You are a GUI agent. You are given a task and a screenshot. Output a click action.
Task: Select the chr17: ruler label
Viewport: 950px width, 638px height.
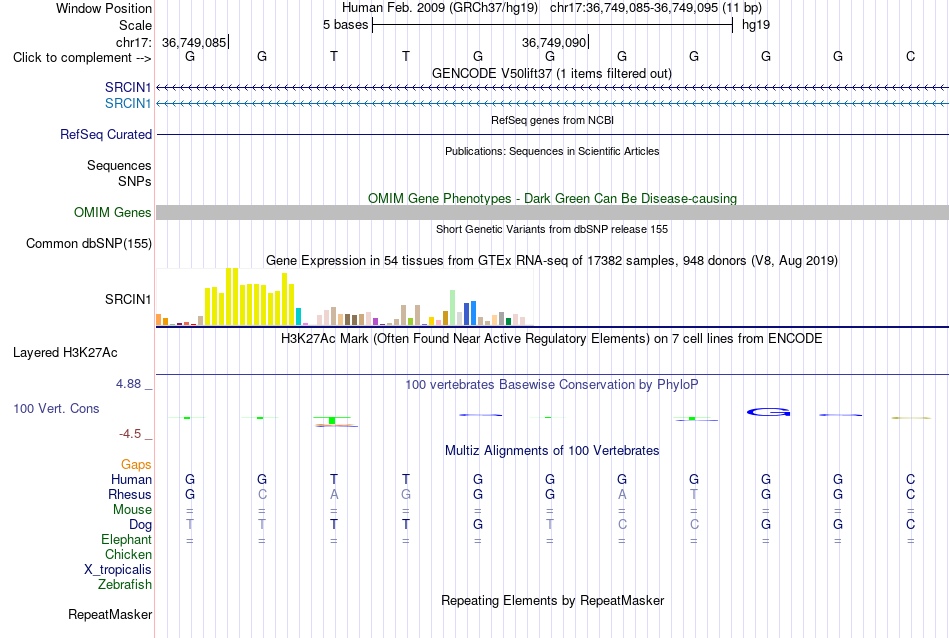pos(134,42)
